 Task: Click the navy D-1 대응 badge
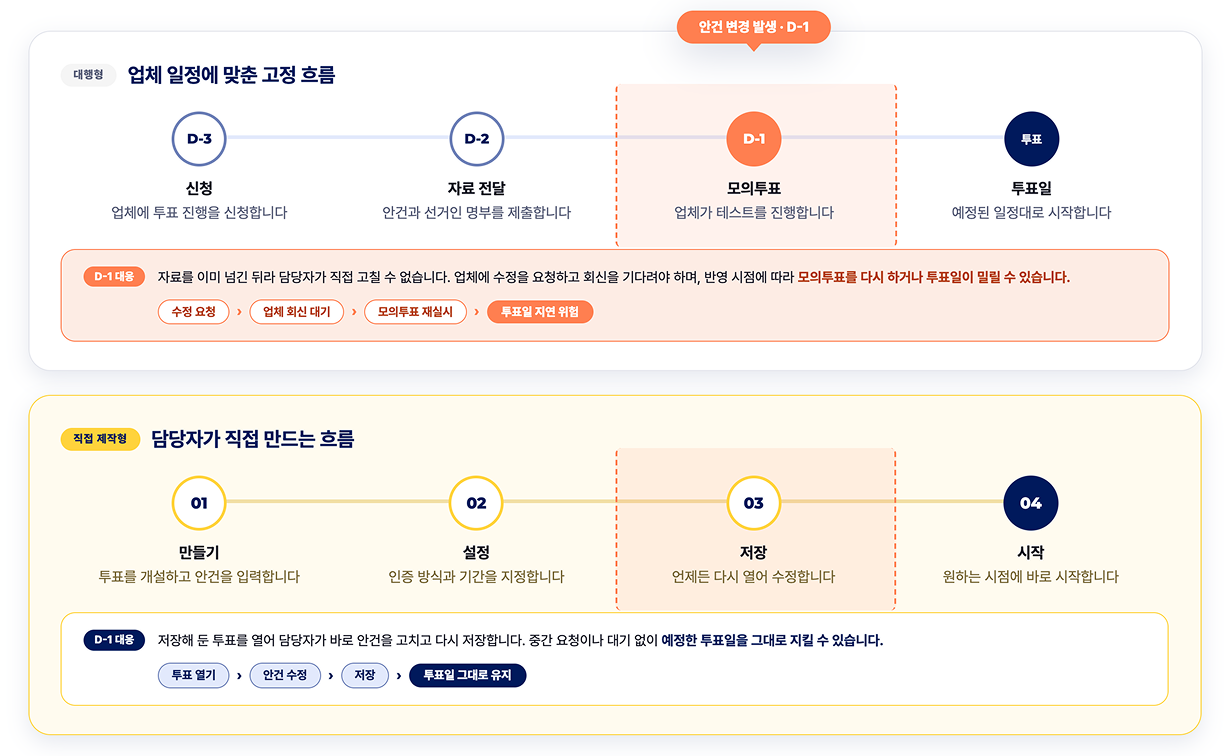tap(115, 640)
